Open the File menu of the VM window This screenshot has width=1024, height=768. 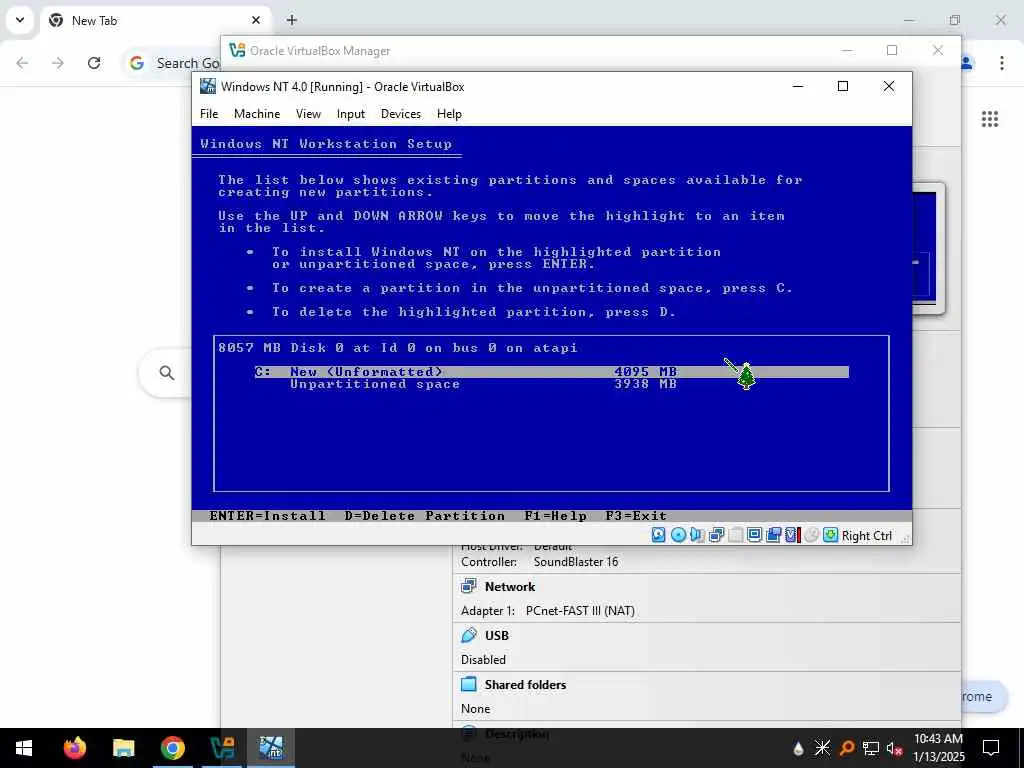pyautogui.click(x=209, y=114)
